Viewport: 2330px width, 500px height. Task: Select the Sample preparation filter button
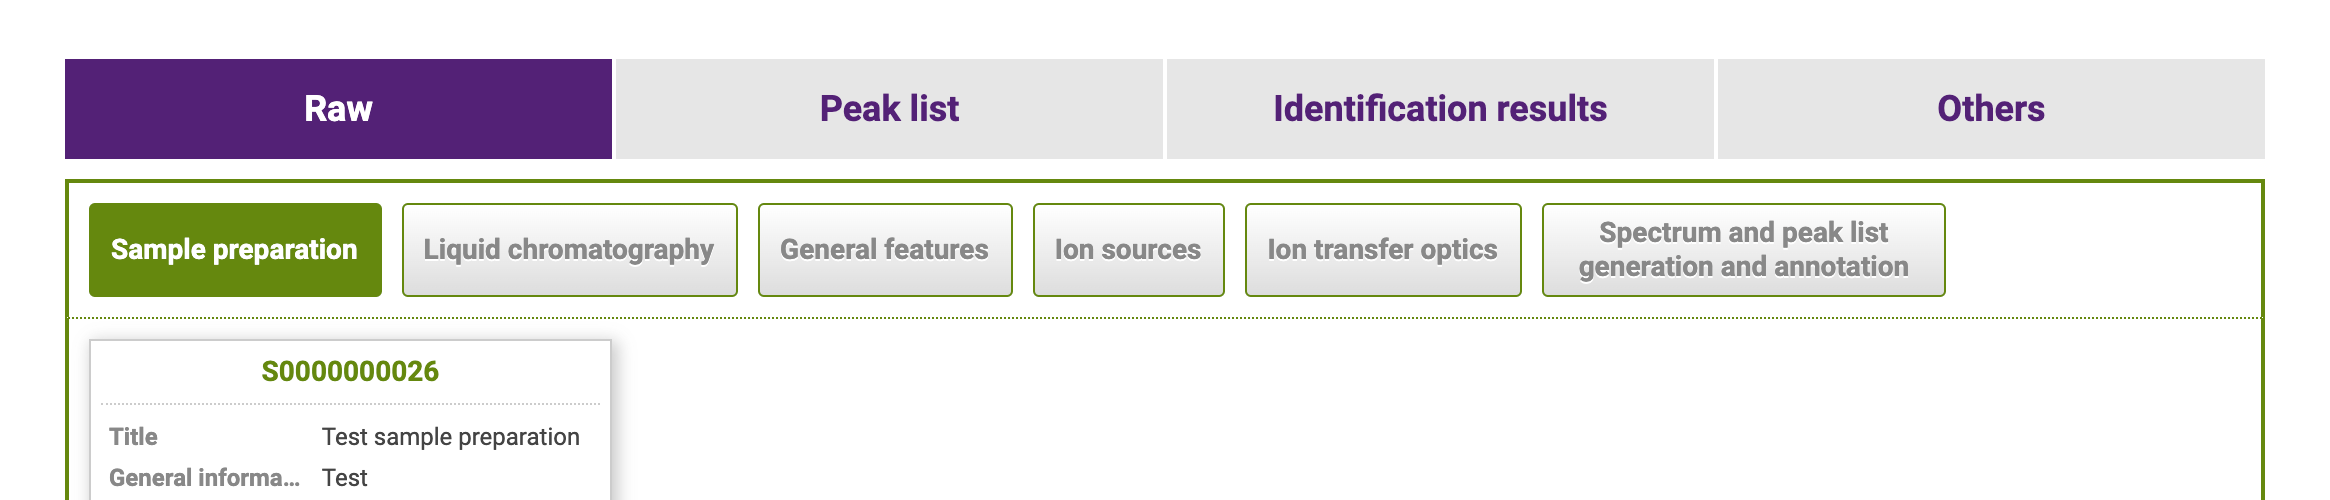pos(235,250)
